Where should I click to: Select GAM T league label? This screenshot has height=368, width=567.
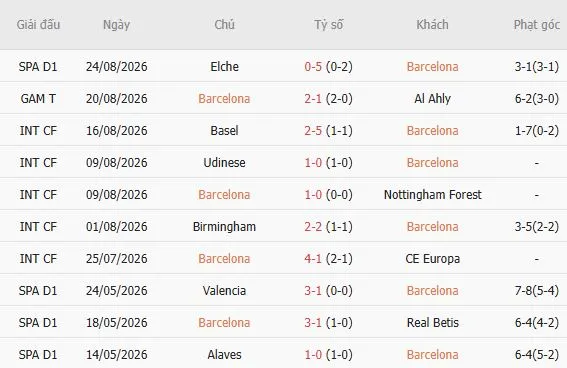point(38,99)
